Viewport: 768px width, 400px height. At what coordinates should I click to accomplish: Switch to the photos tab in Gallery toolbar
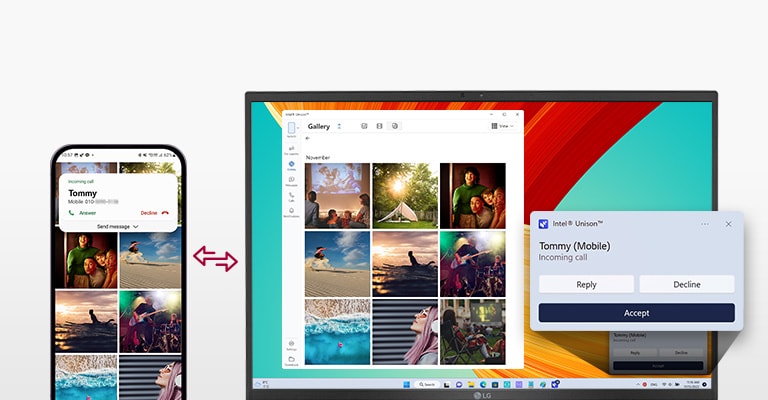coord(364,126)
